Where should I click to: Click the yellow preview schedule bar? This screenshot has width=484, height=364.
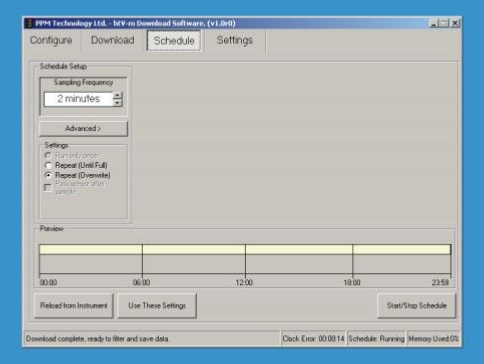click(x=245, y=249)
